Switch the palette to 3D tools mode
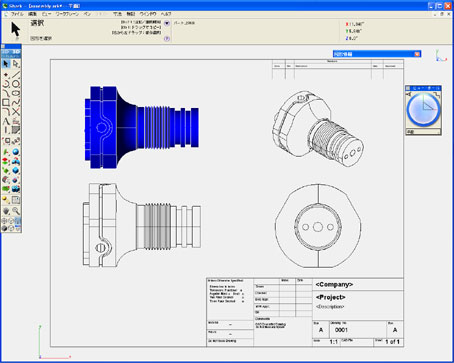The height and width of the screenshot is (363, 454). coord(16,52)
